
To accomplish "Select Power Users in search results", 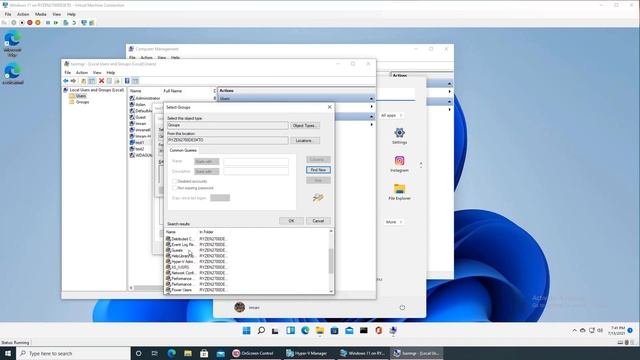I will [x=182, y=290].
